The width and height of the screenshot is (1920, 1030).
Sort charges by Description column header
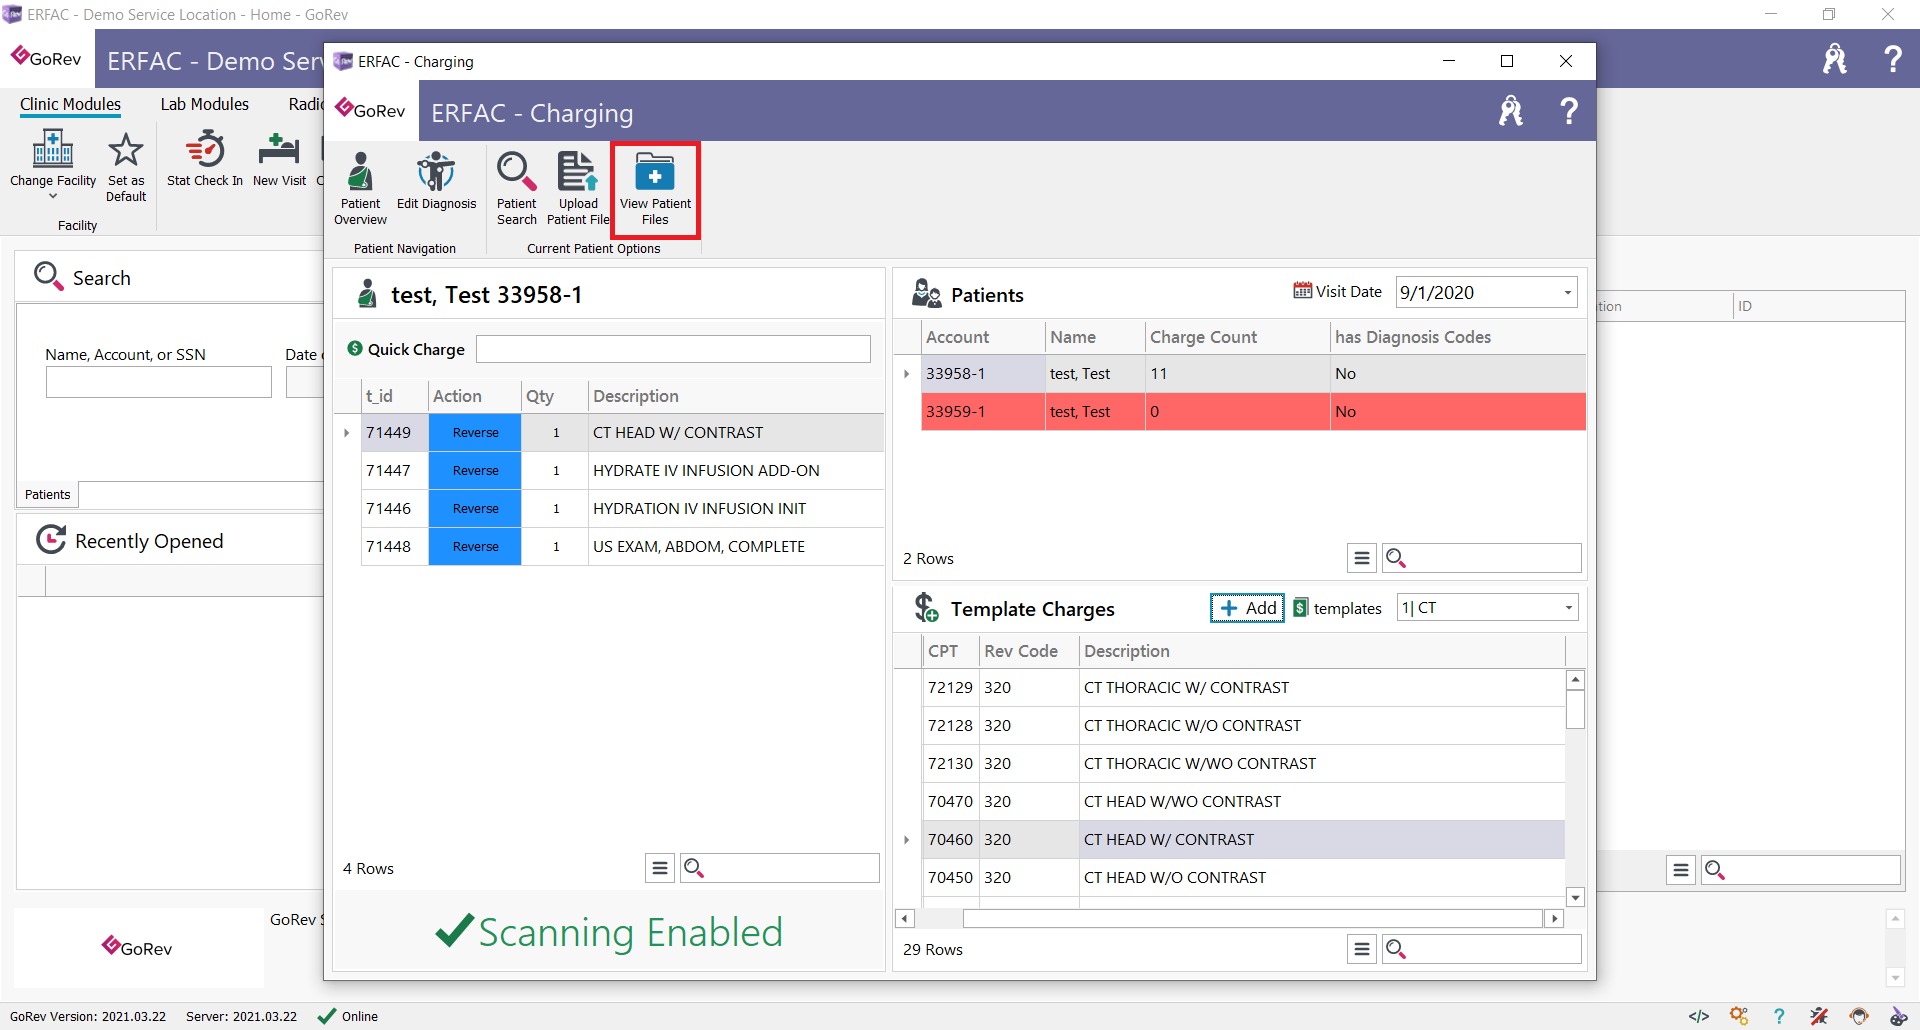pos(736,397)
